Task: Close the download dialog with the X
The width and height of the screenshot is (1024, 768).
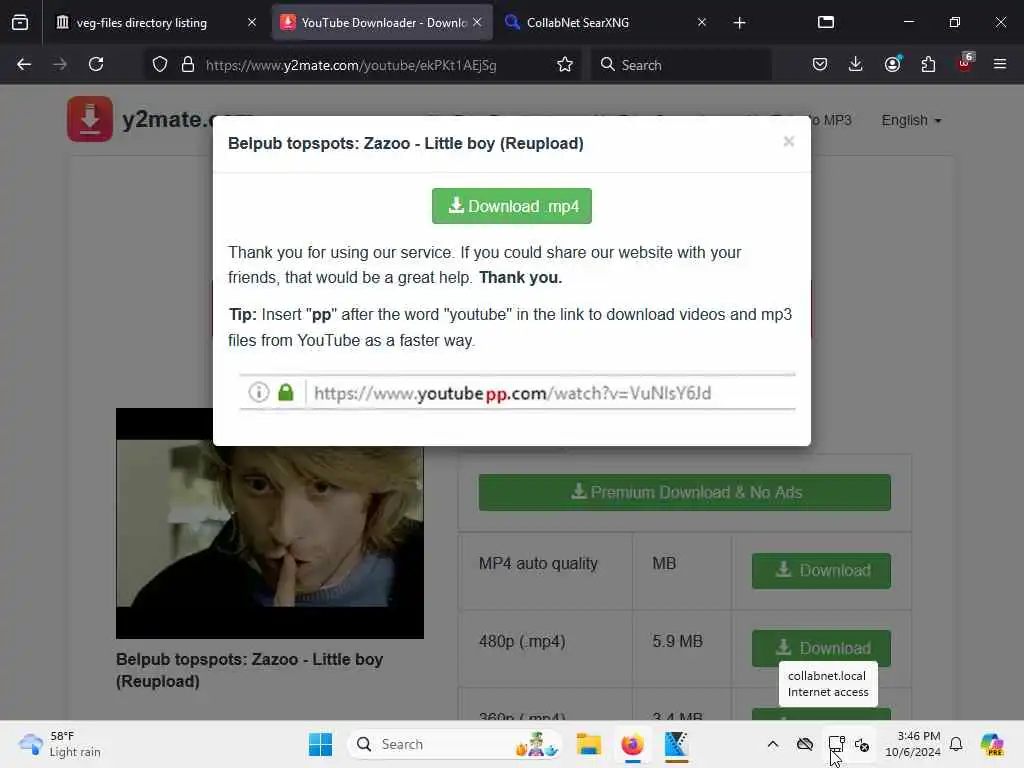Action: coord(788,142)
